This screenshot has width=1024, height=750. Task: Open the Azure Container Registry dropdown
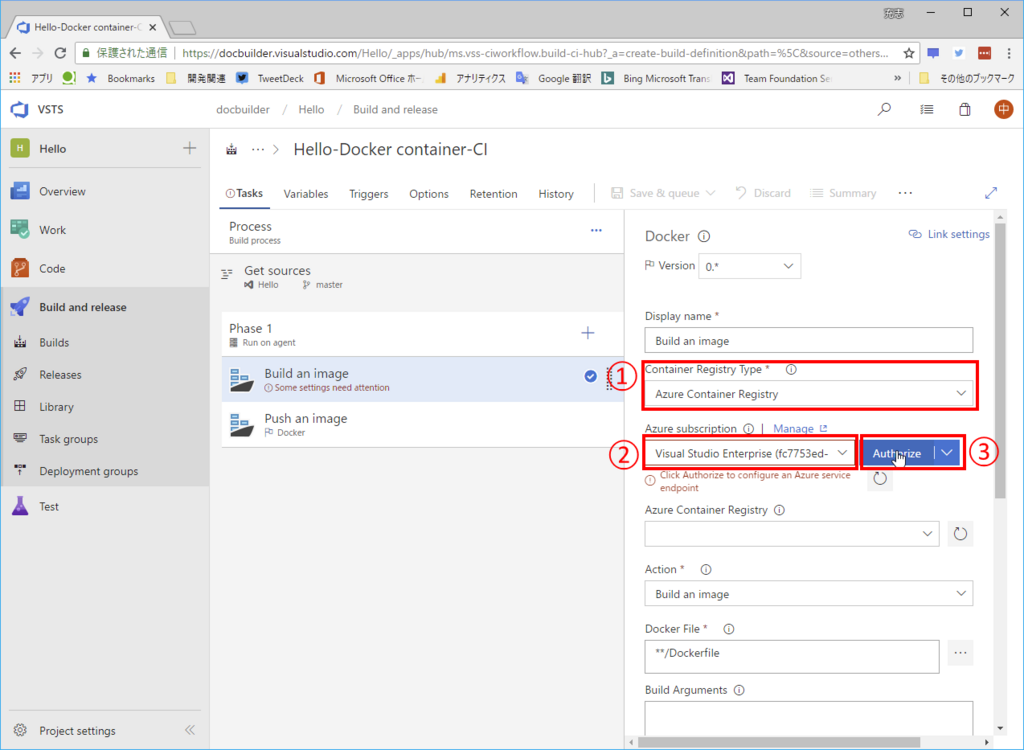792,534
